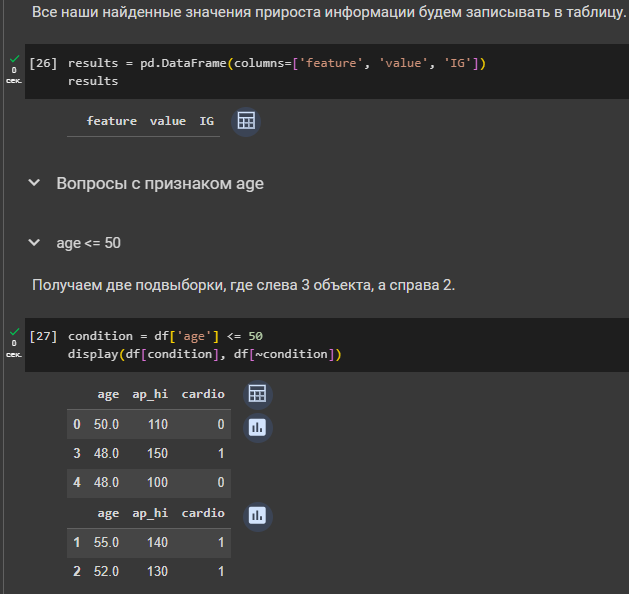Select the cell with age 50.0
Image resolution: width=629 pixels, height=594 pixels.
(x=106, y=424)
